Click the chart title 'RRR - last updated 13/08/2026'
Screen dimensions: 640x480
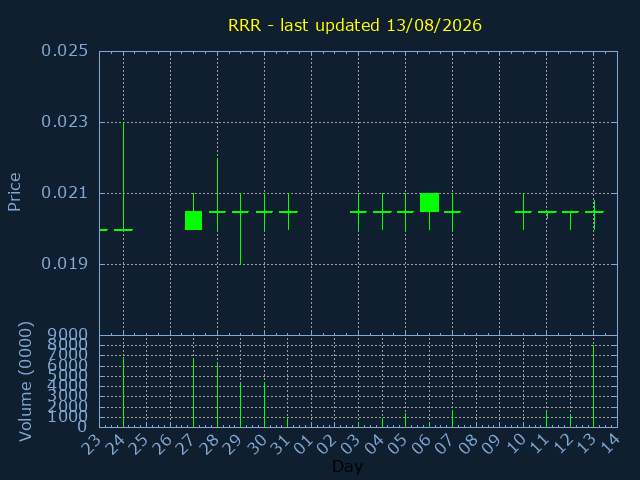click(355, 25)
